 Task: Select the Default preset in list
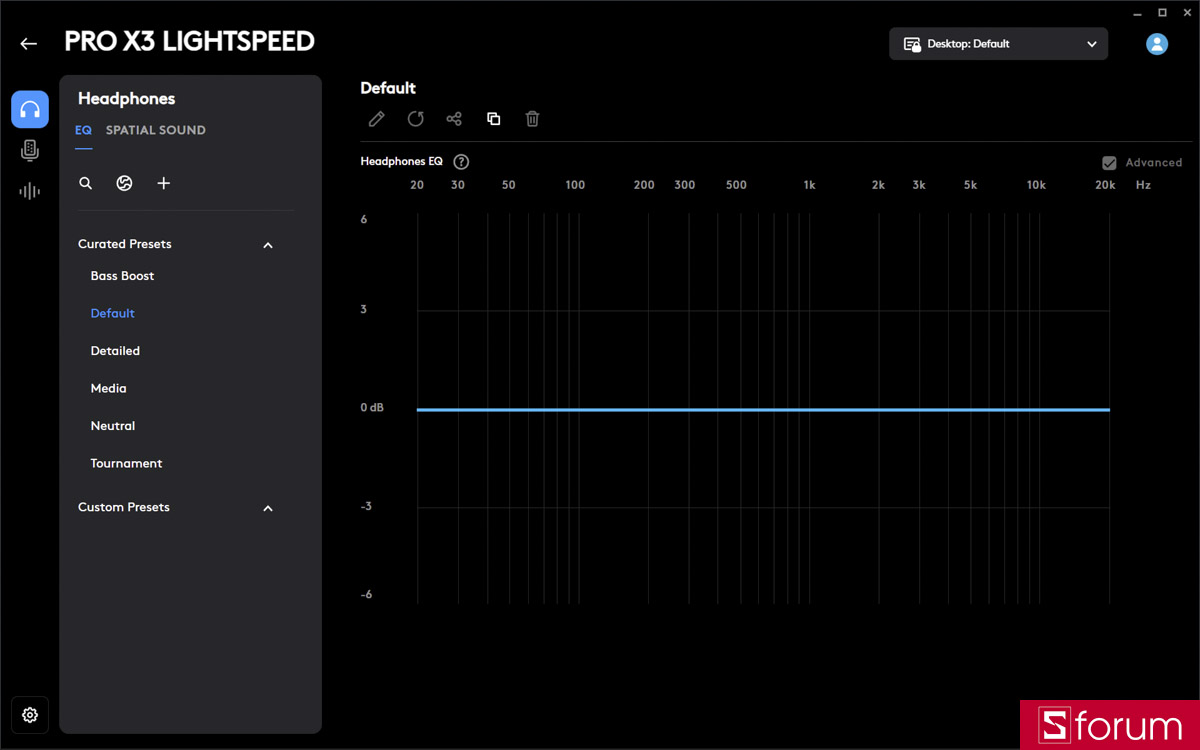[112, 313]
